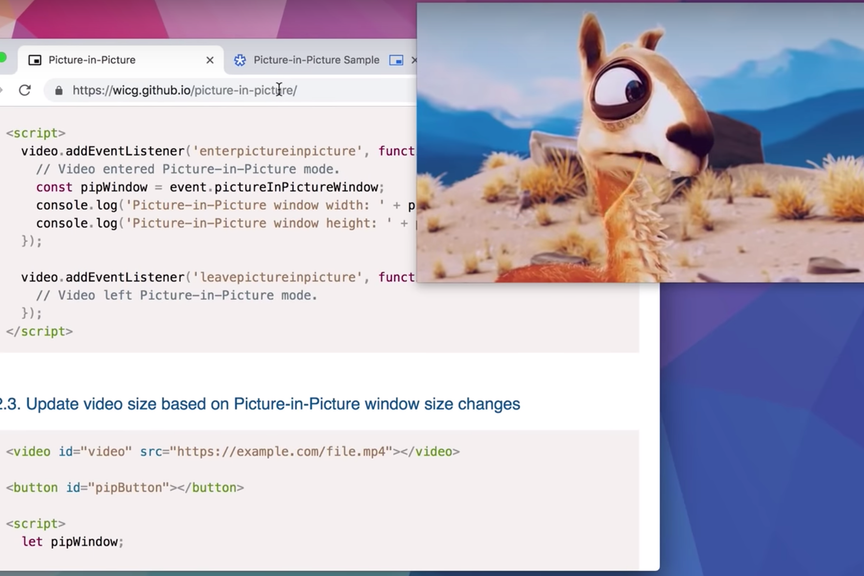Reload the page with the refresh icon

point(25,90)
